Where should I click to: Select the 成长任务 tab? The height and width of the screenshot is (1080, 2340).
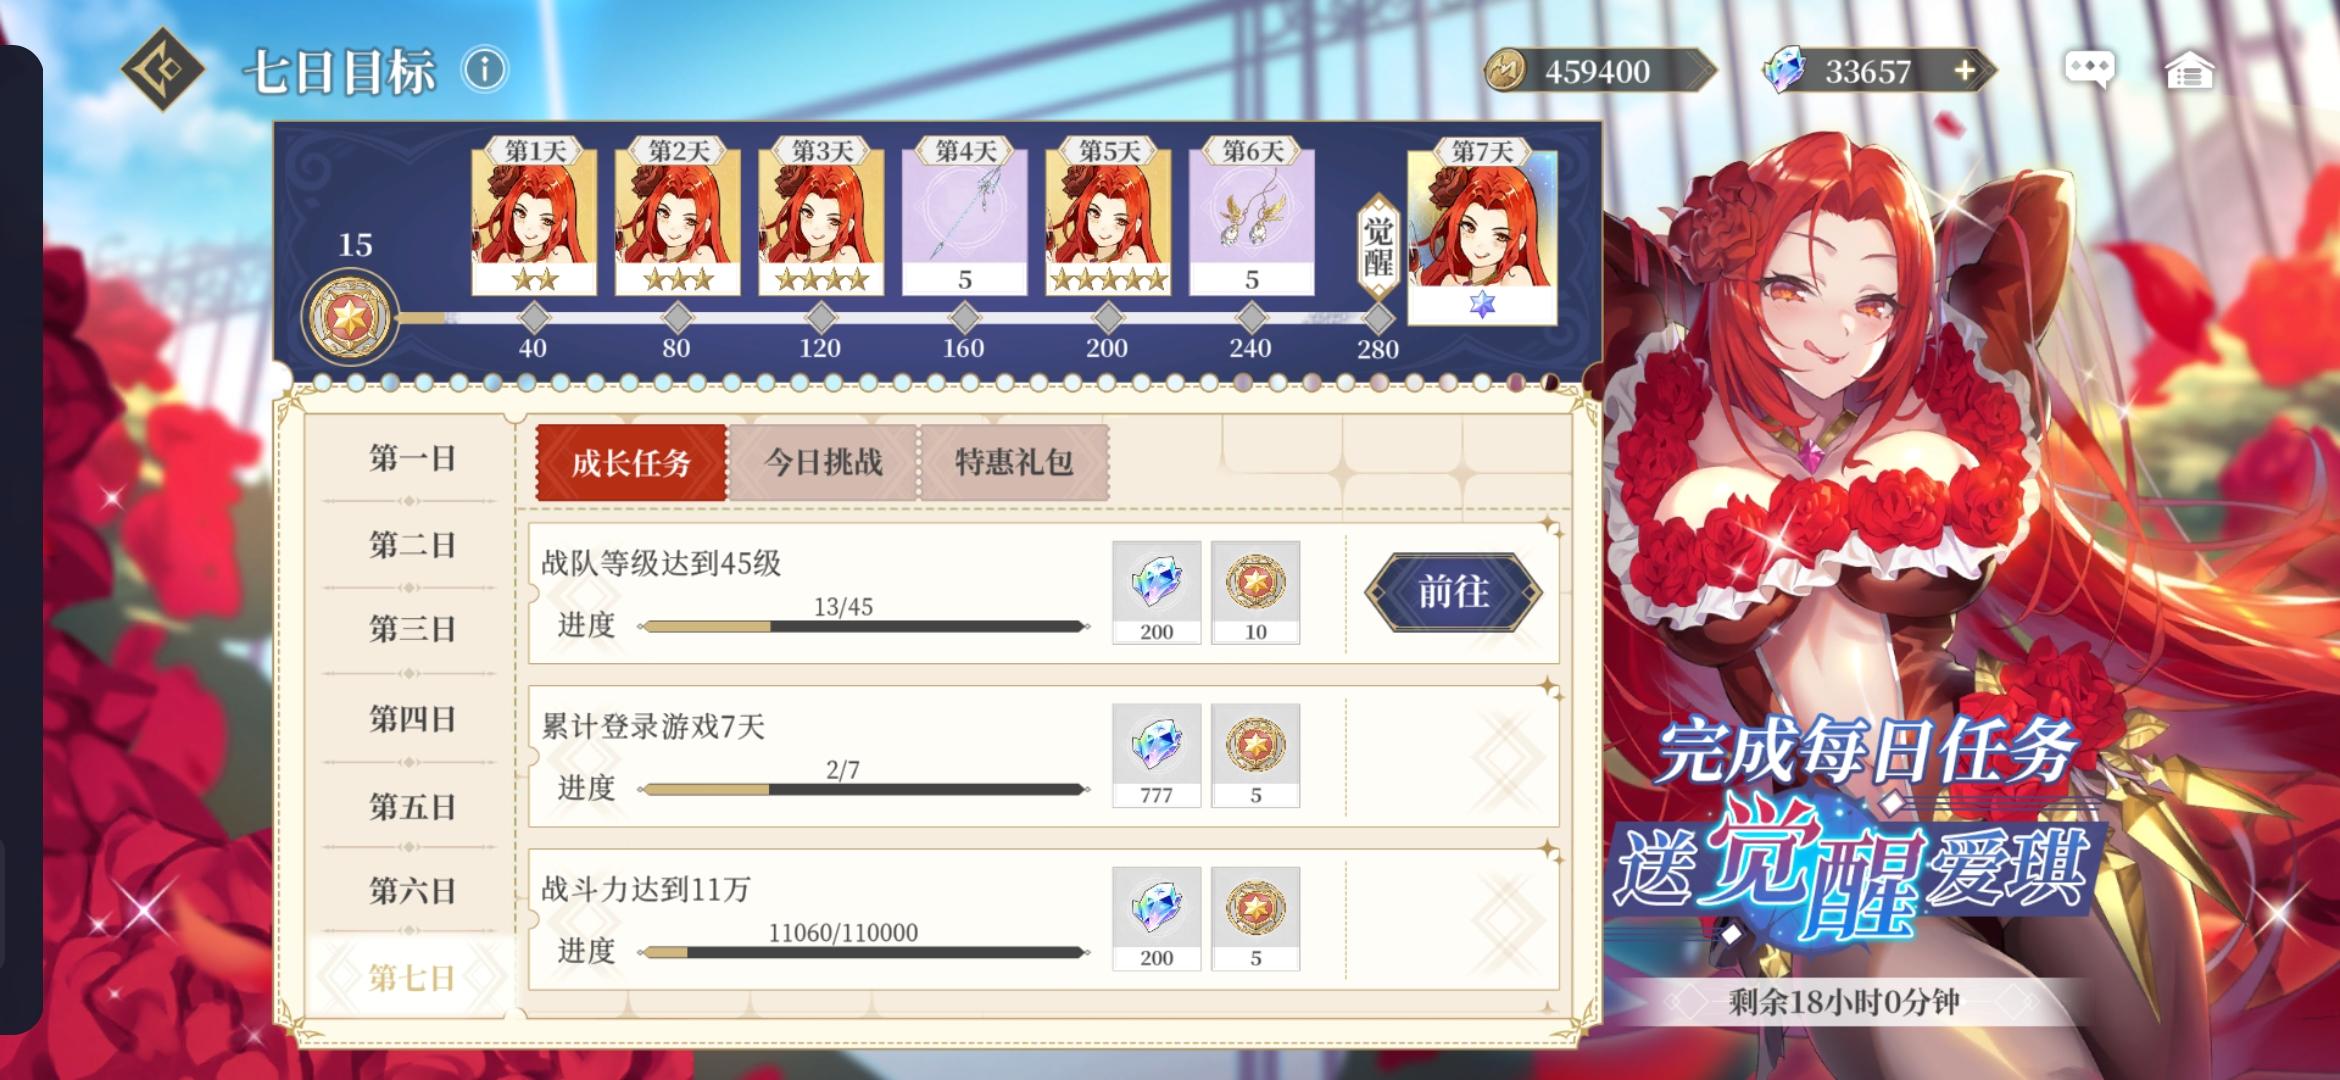[x=631, y=462]
